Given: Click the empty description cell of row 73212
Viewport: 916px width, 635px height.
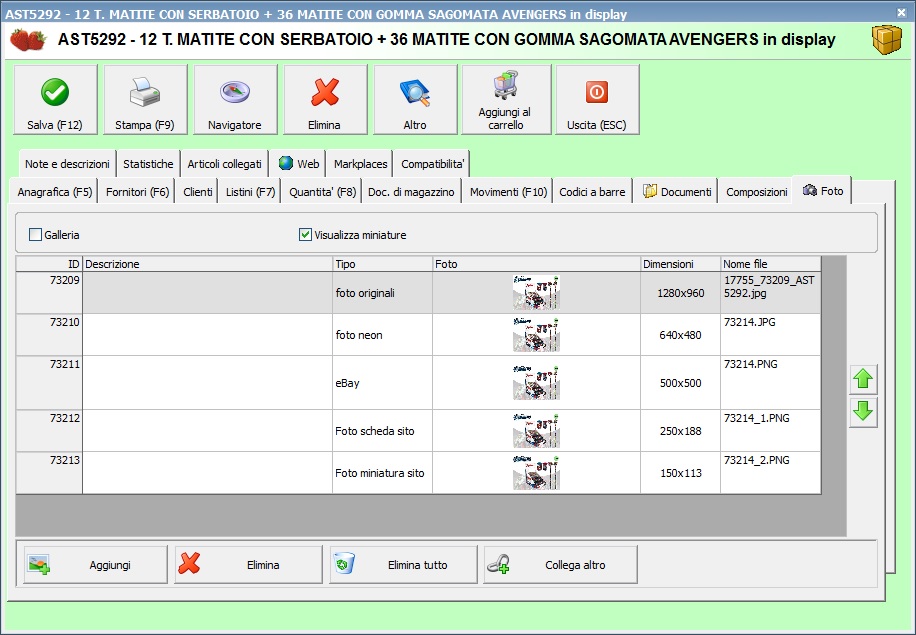Looking at the screenshot, I should tap(207, 431).
